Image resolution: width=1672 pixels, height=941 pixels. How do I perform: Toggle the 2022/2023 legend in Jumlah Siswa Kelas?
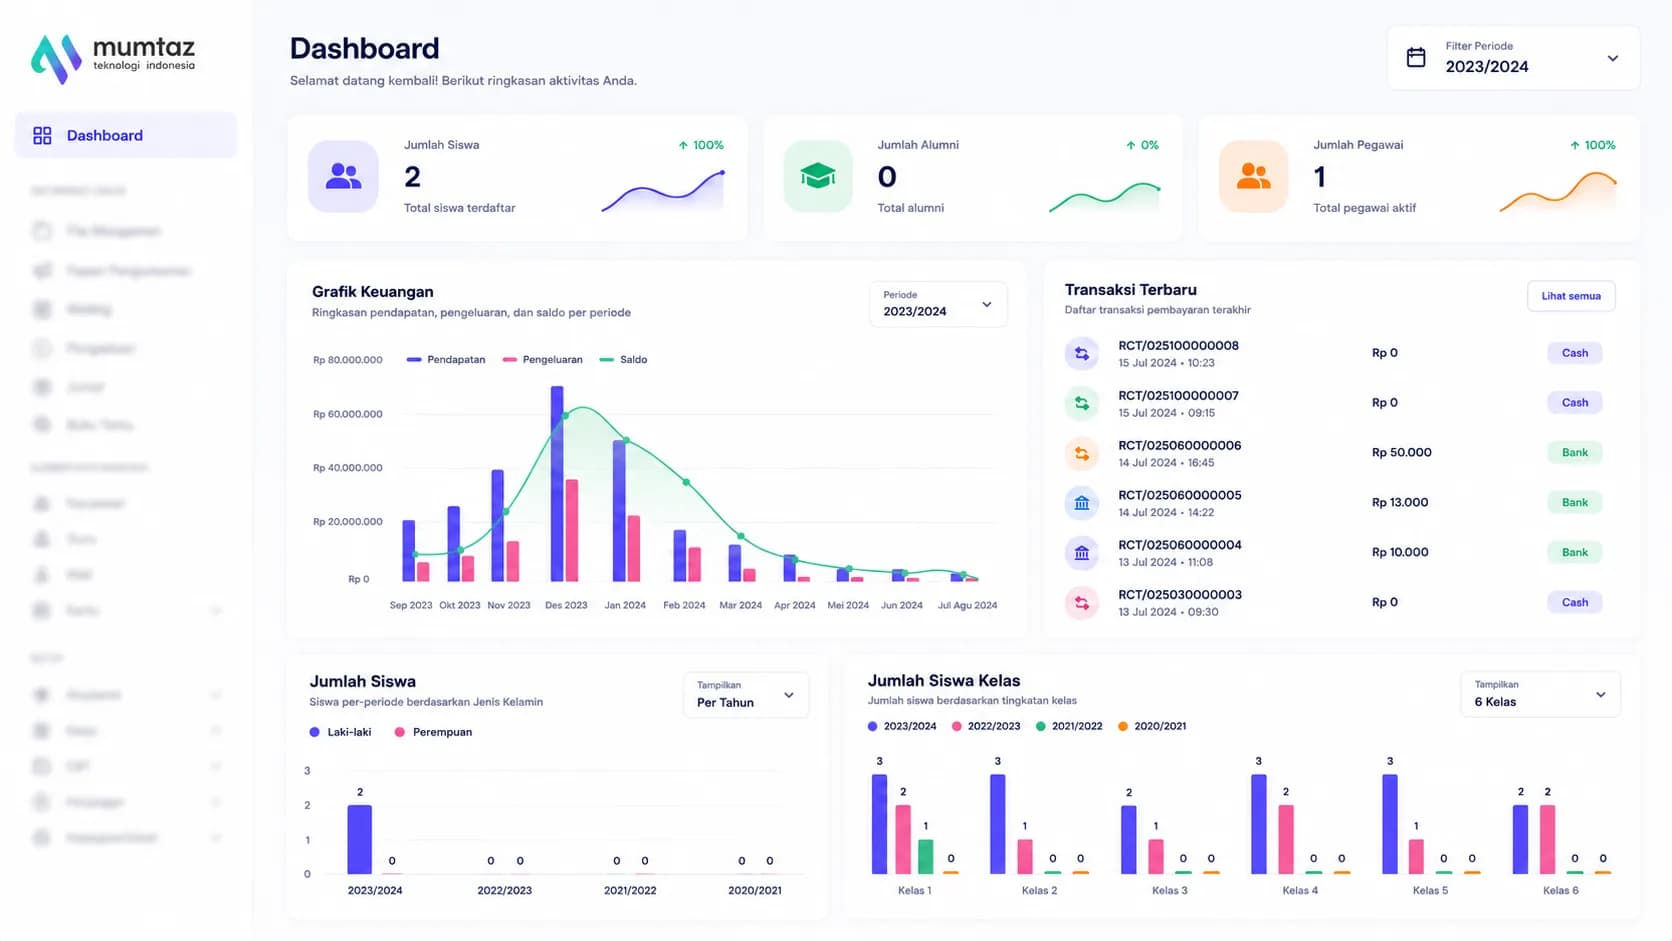pyautogui.click(x=986, y=726)
